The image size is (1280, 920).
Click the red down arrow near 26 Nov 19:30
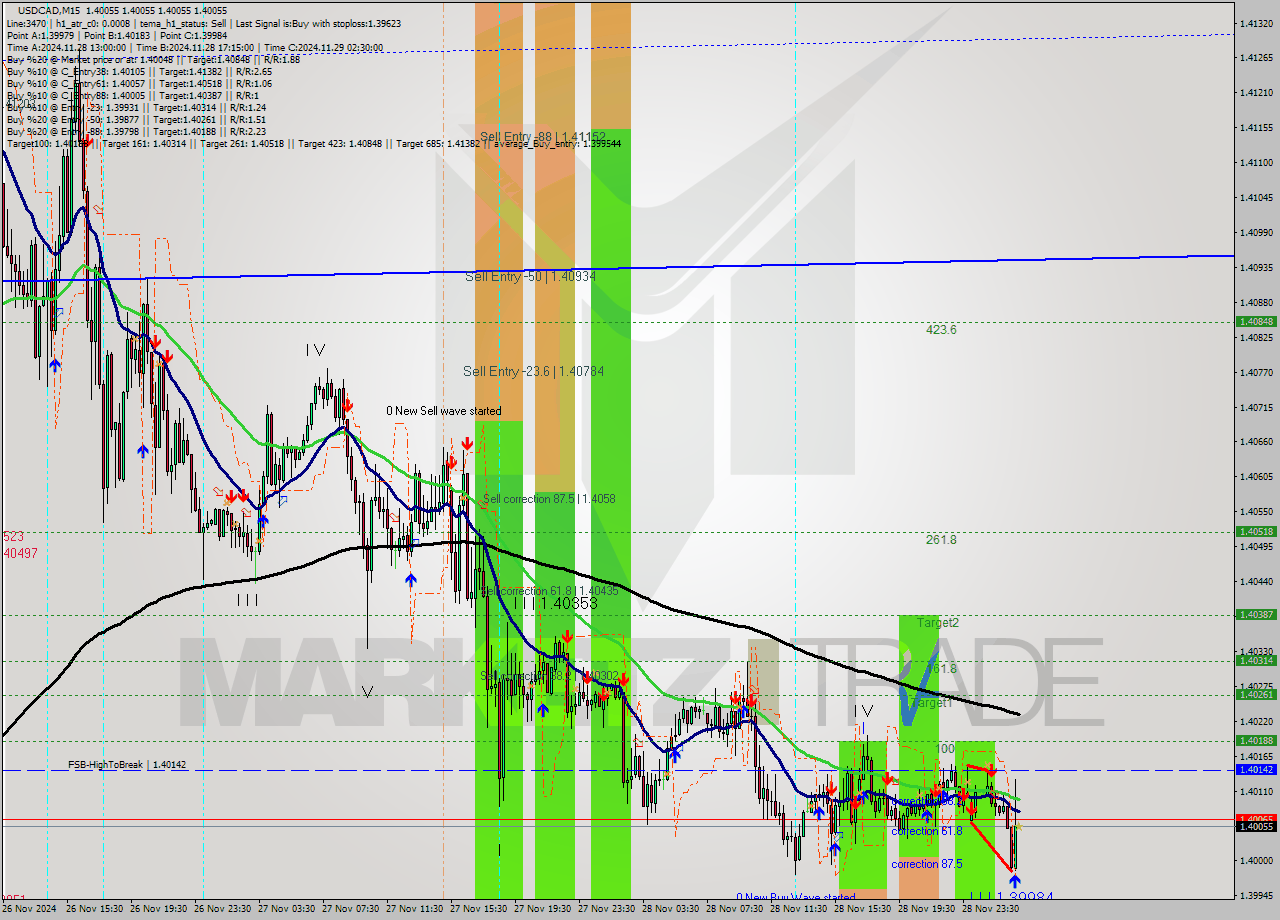156,342
